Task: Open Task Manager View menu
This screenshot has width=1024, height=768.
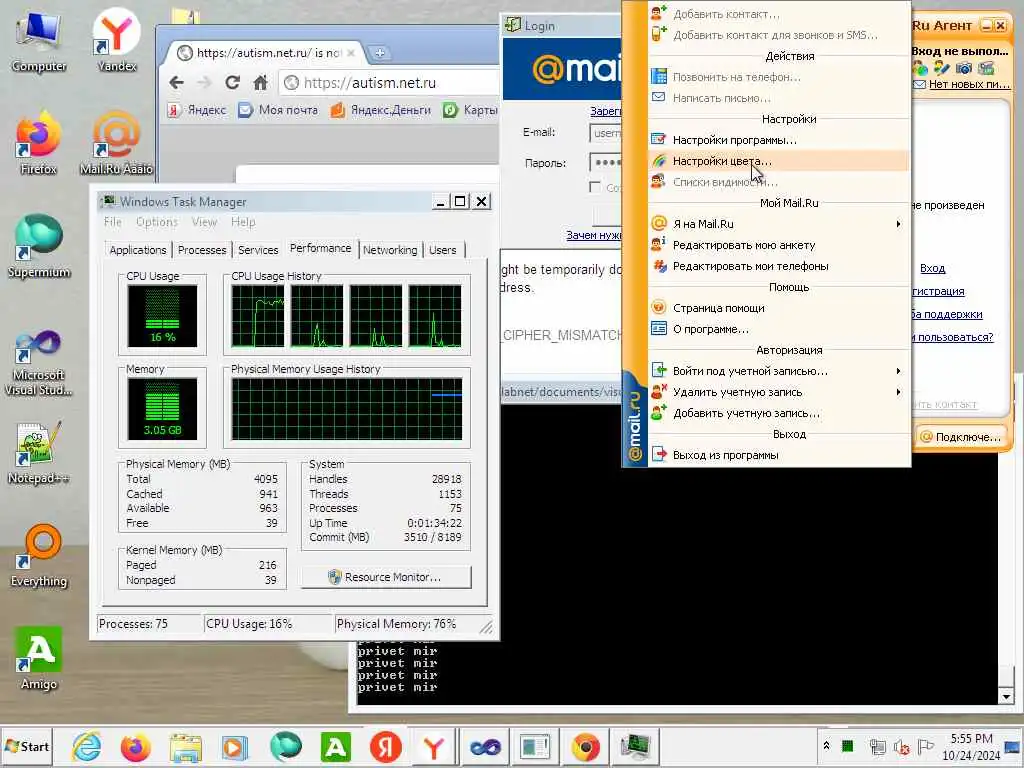Action: point(204,222)
